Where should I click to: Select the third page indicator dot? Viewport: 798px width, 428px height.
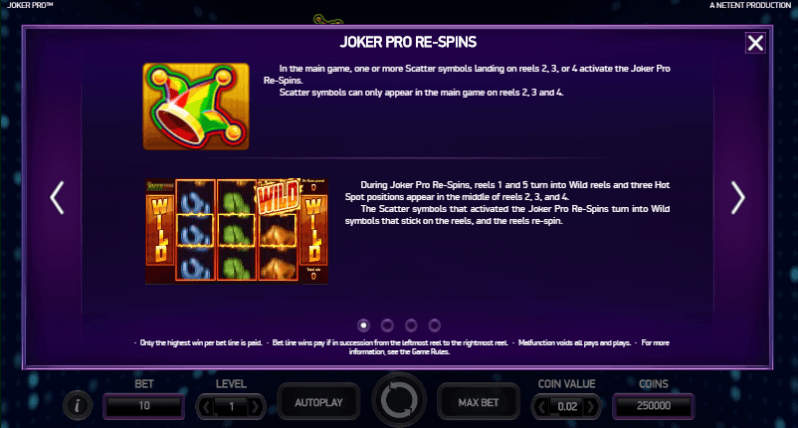(411, 325)
